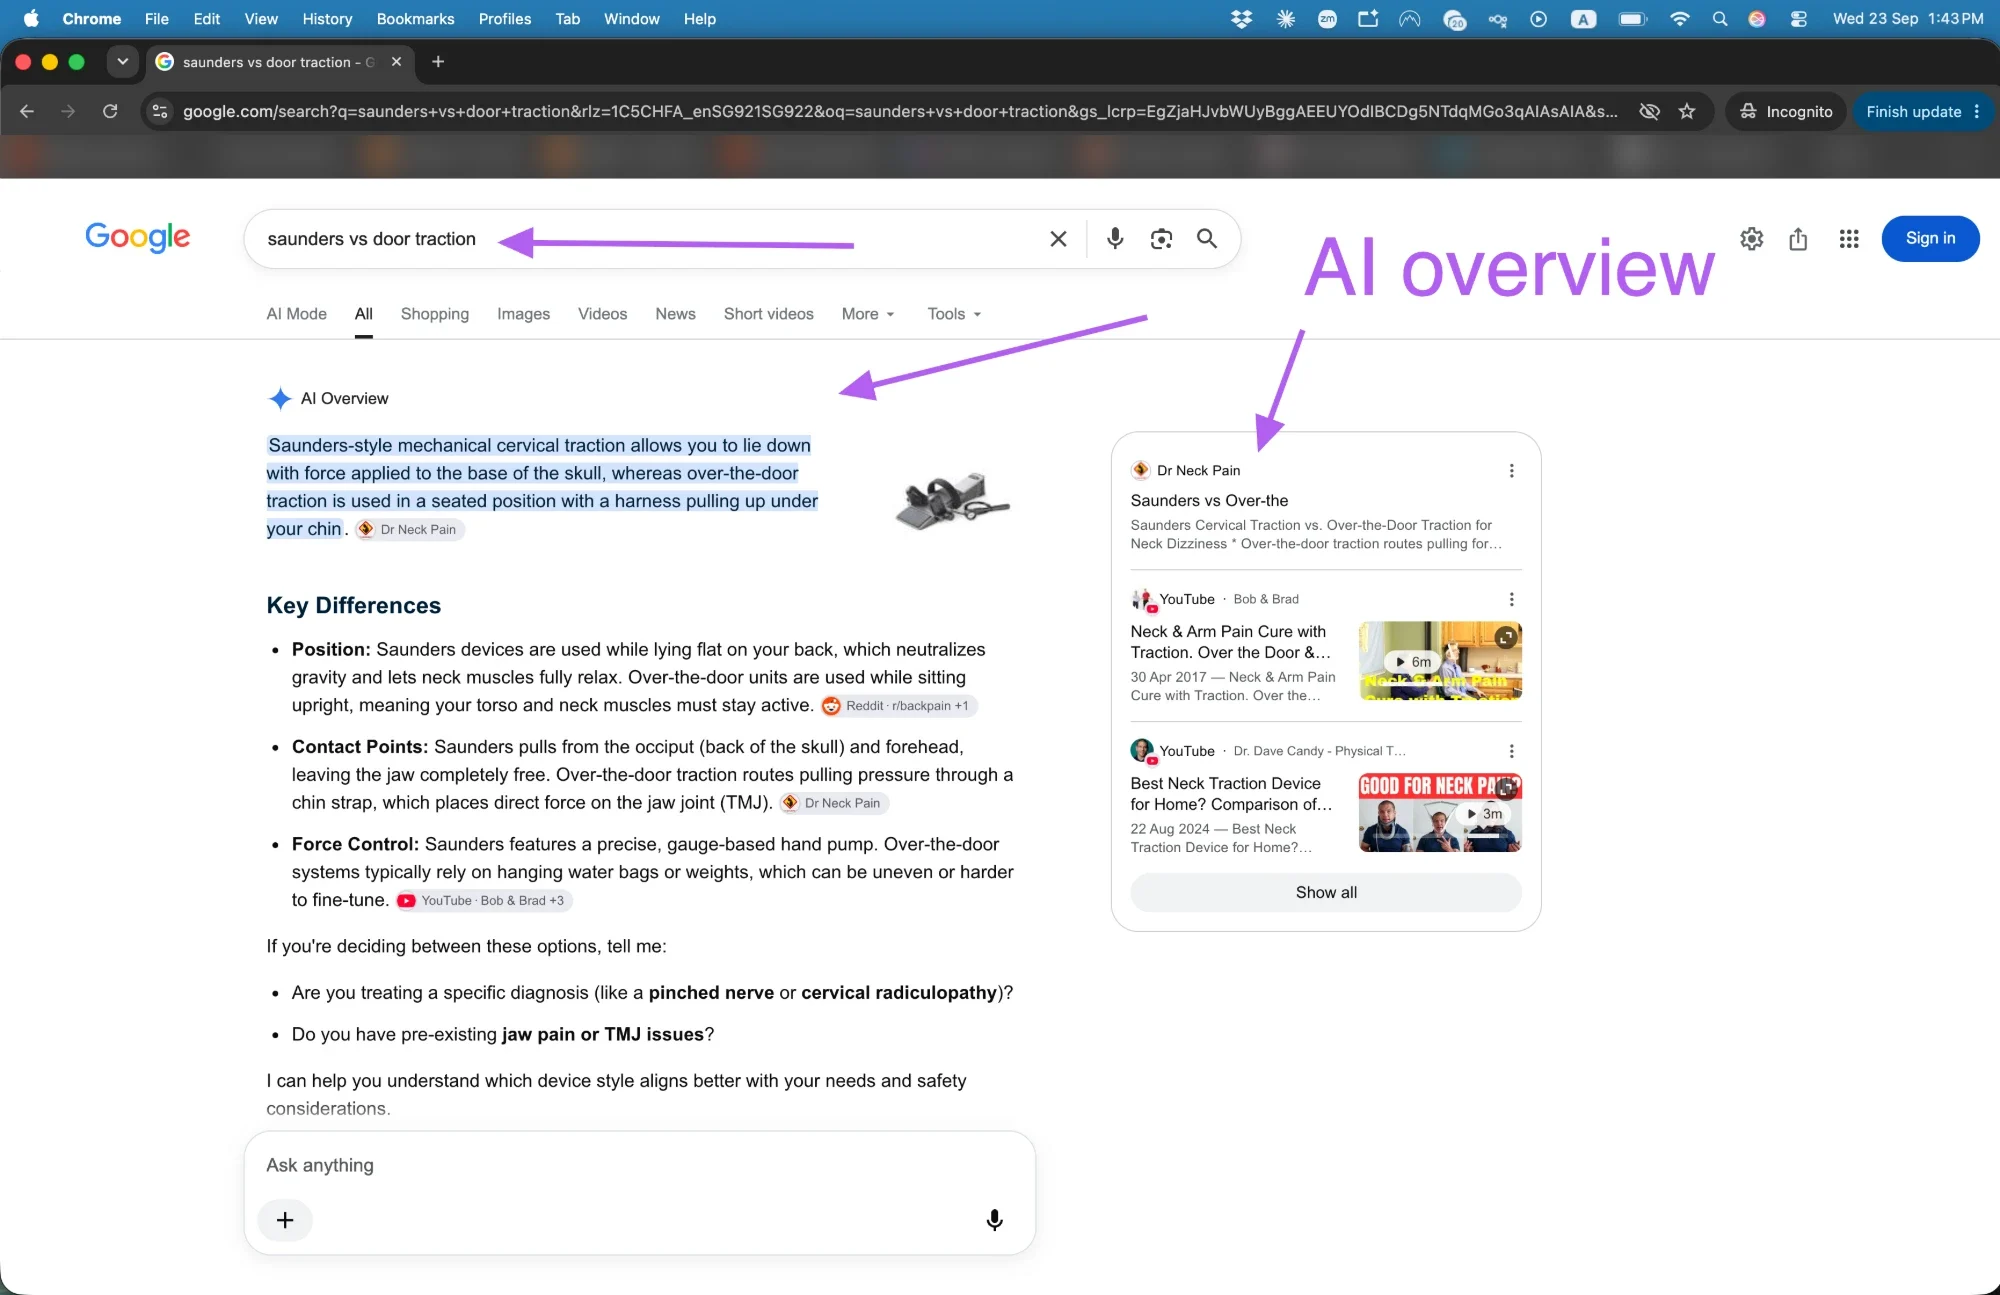
Task: Open the Good for Neck Pain video thumbnail
Action: click(x=1440, y=813)
